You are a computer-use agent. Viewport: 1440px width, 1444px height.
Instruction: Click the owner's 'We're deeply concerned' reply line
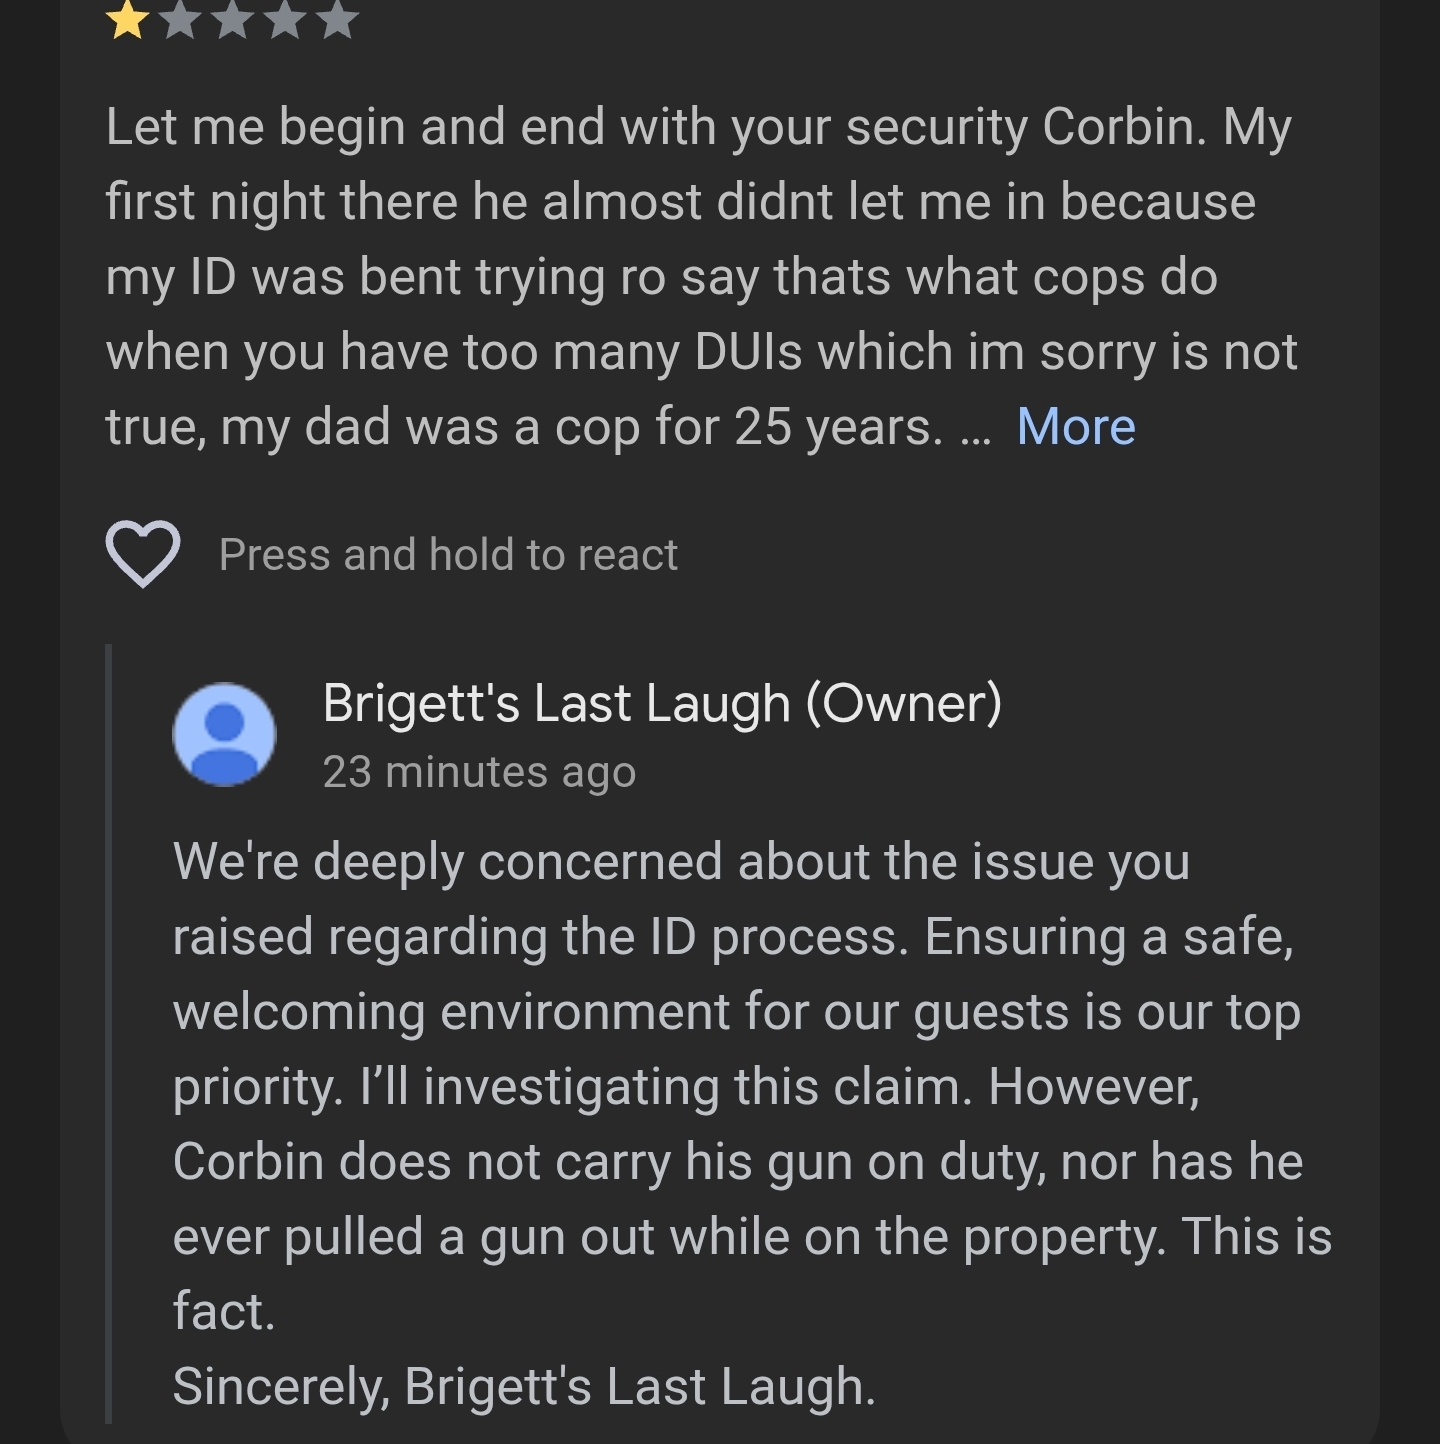(x=680, y=862)
